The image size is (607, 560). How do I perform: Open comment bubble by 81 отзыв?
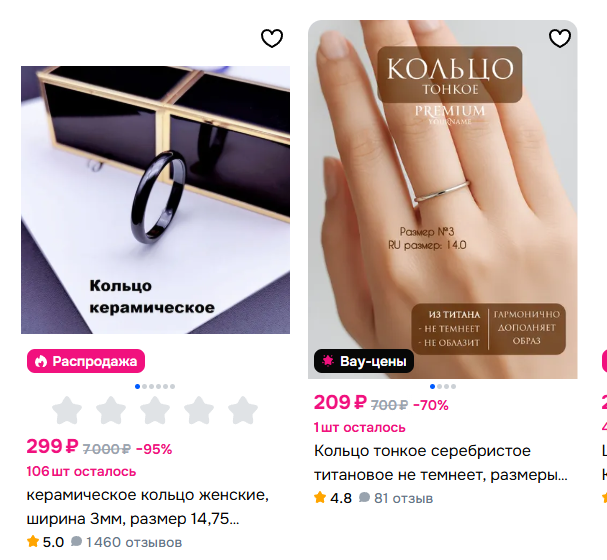(x=364, y=497)
